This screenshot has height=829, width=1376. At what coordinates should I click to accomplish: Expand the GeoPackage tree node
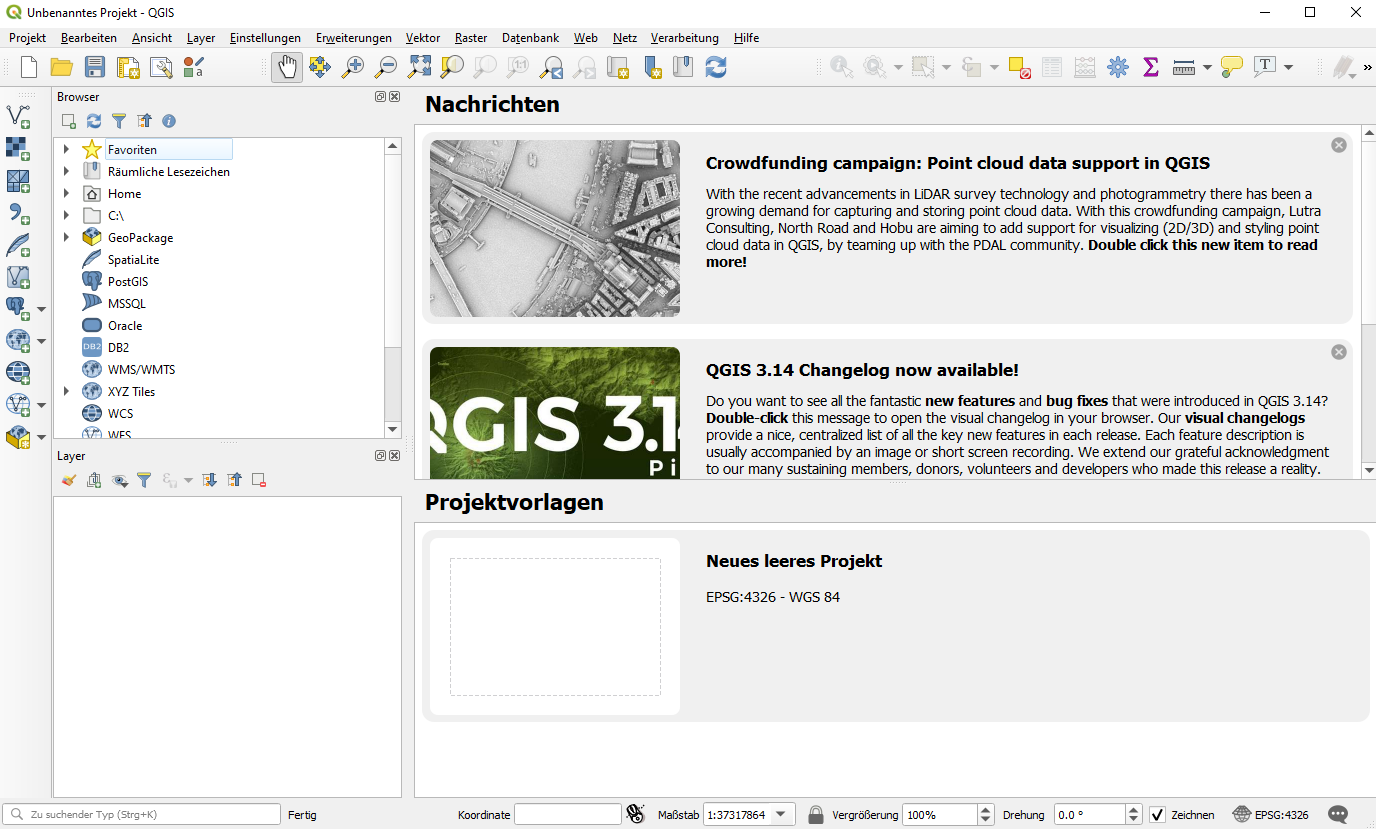coord(66,237)
